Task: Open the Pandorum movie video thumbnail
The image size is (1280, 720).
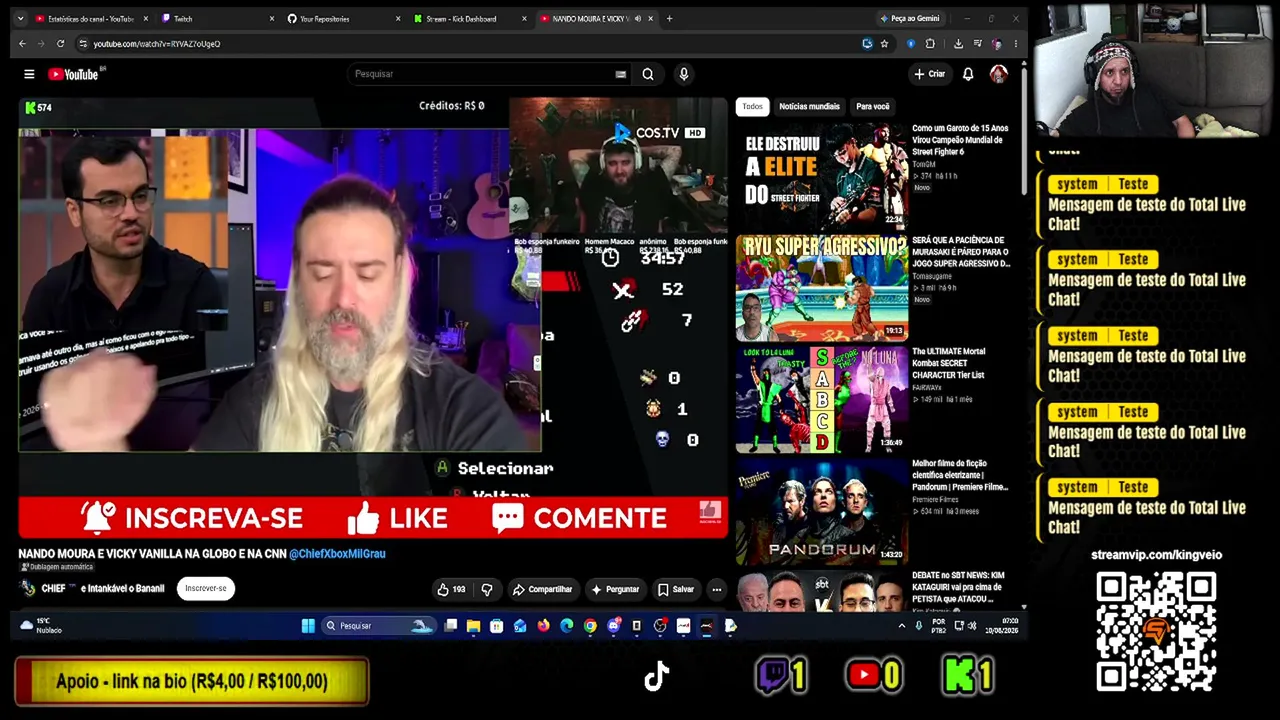Action: (822, 512)
